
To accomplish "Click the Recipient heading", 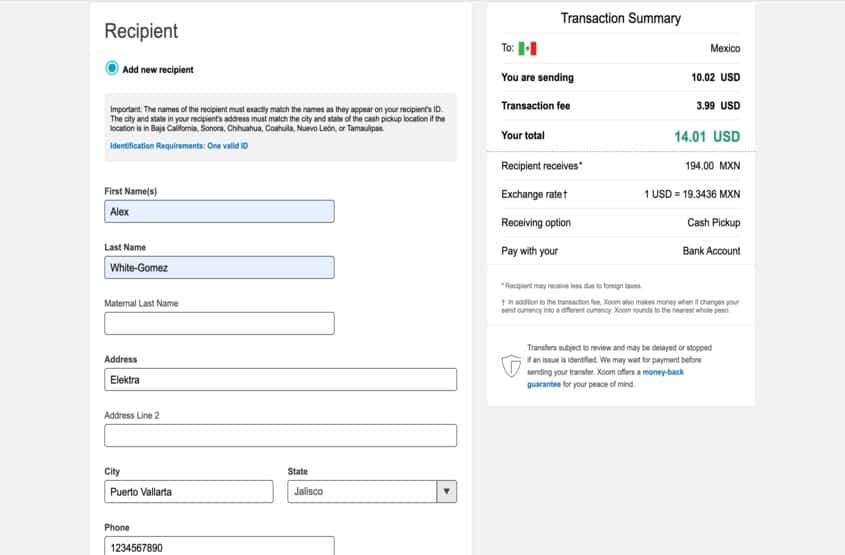I will click(x=141, y=31).
